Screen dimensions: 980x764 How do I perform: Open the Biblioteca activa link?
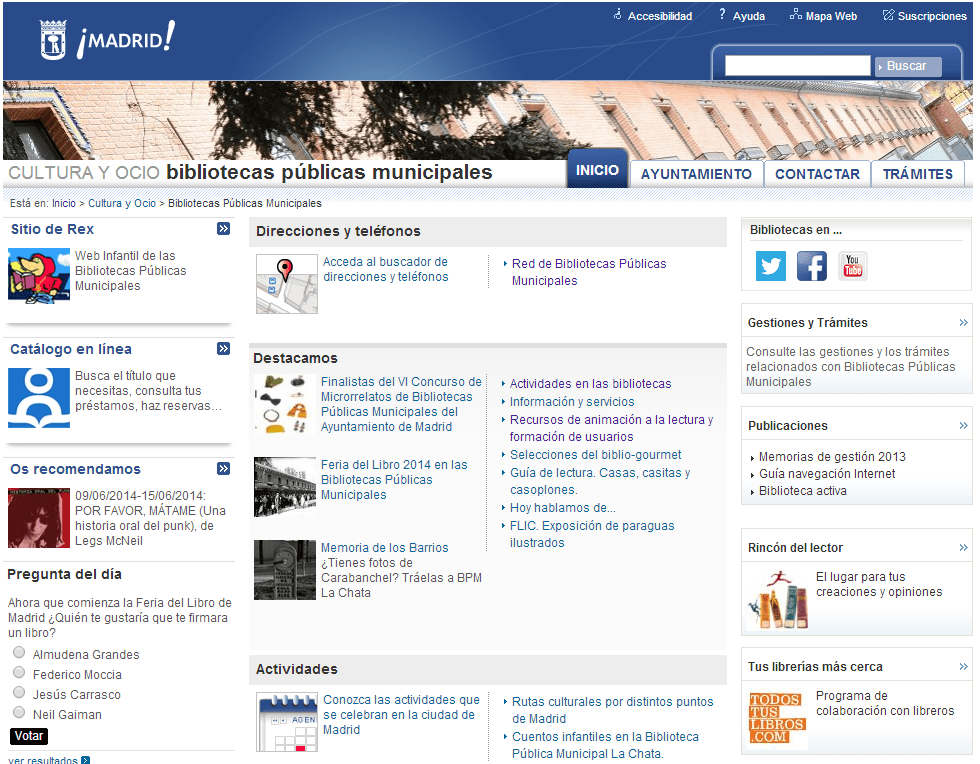802,491
